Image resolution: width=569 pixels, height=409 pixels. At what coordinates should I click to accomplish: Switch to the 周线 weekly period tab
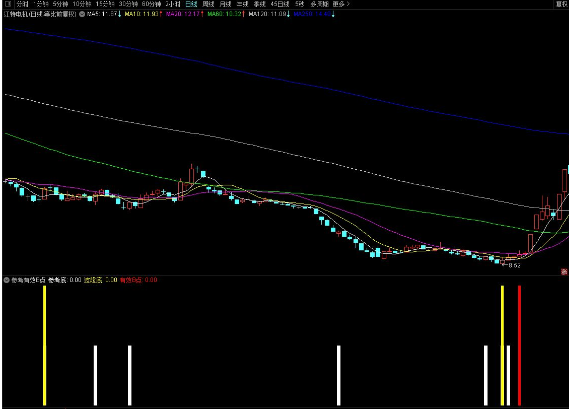[x=208, y=4]
